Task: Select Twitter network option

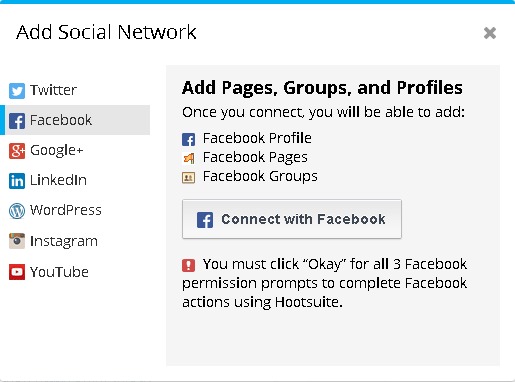Action: coord(76,90)
